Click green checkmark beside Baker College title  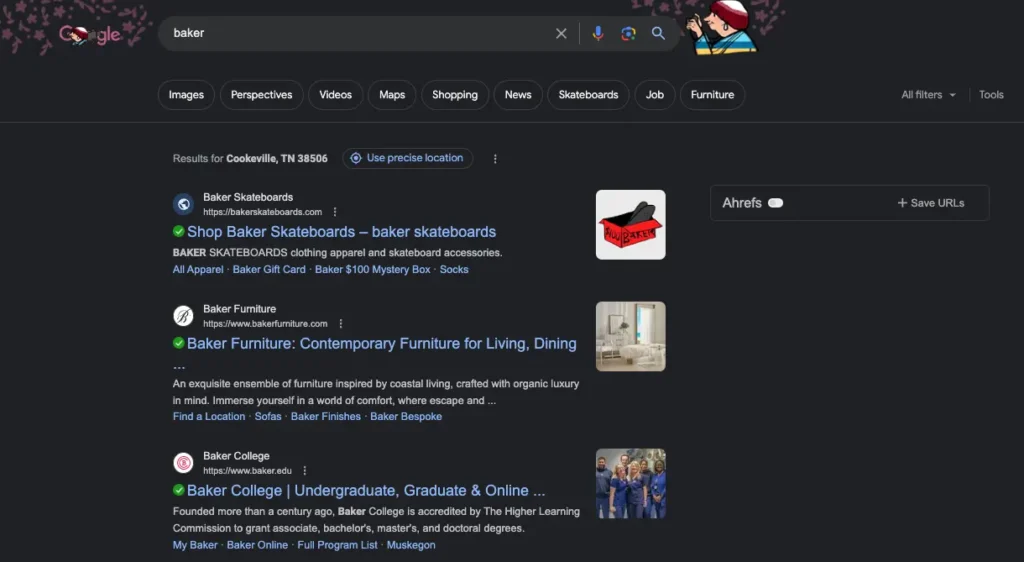click(x=178, y=490)
